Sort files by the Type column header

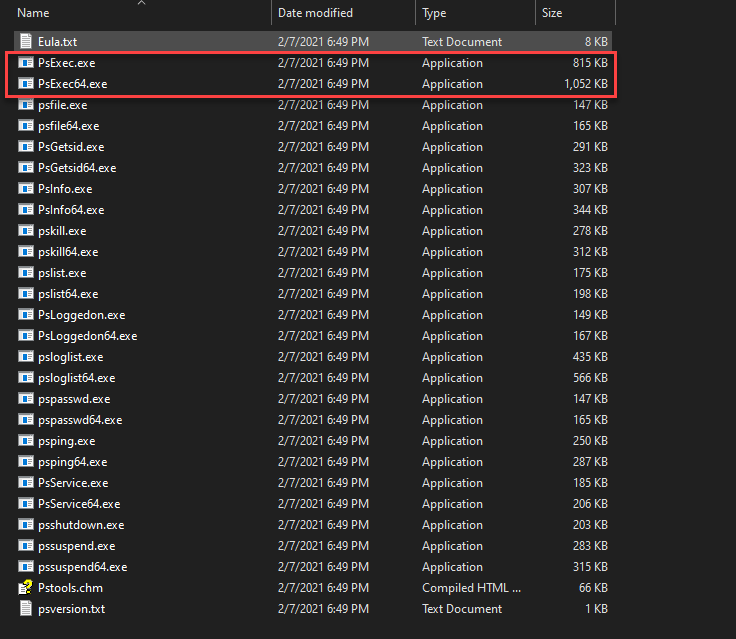[x=434, y=13]
